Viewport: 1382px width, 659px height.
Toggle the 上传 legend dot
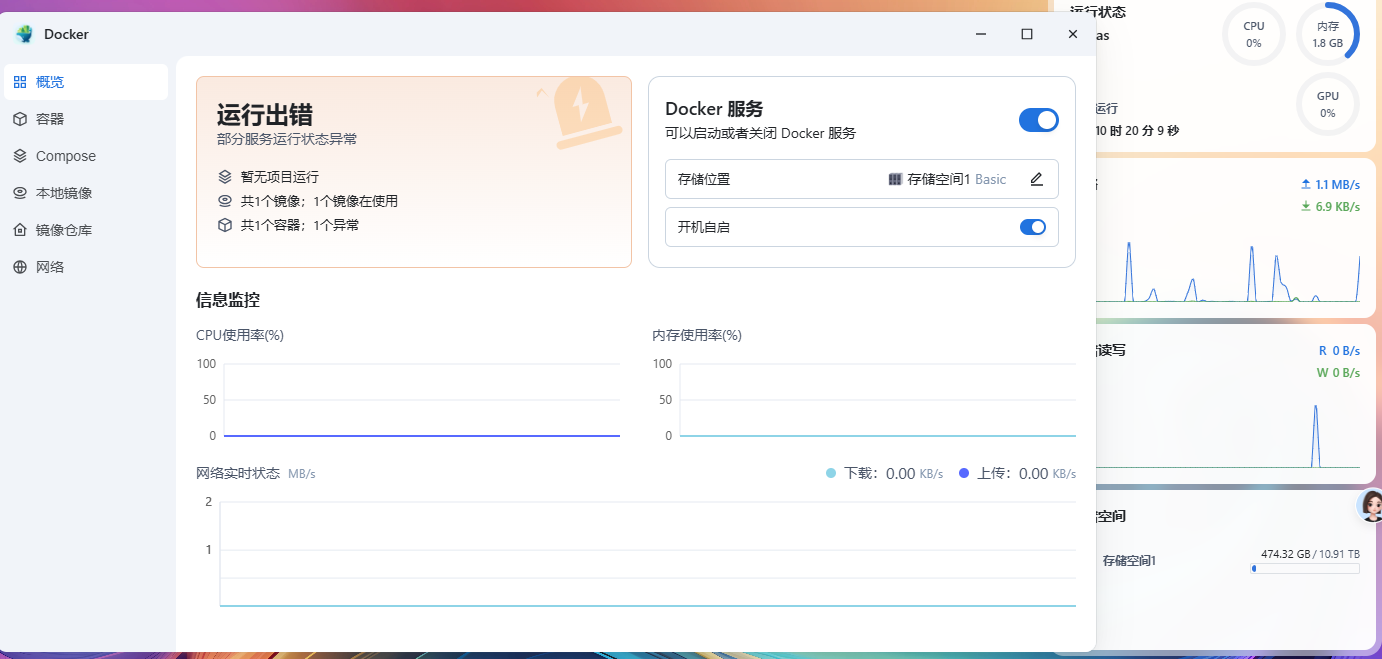click(964, 473)
